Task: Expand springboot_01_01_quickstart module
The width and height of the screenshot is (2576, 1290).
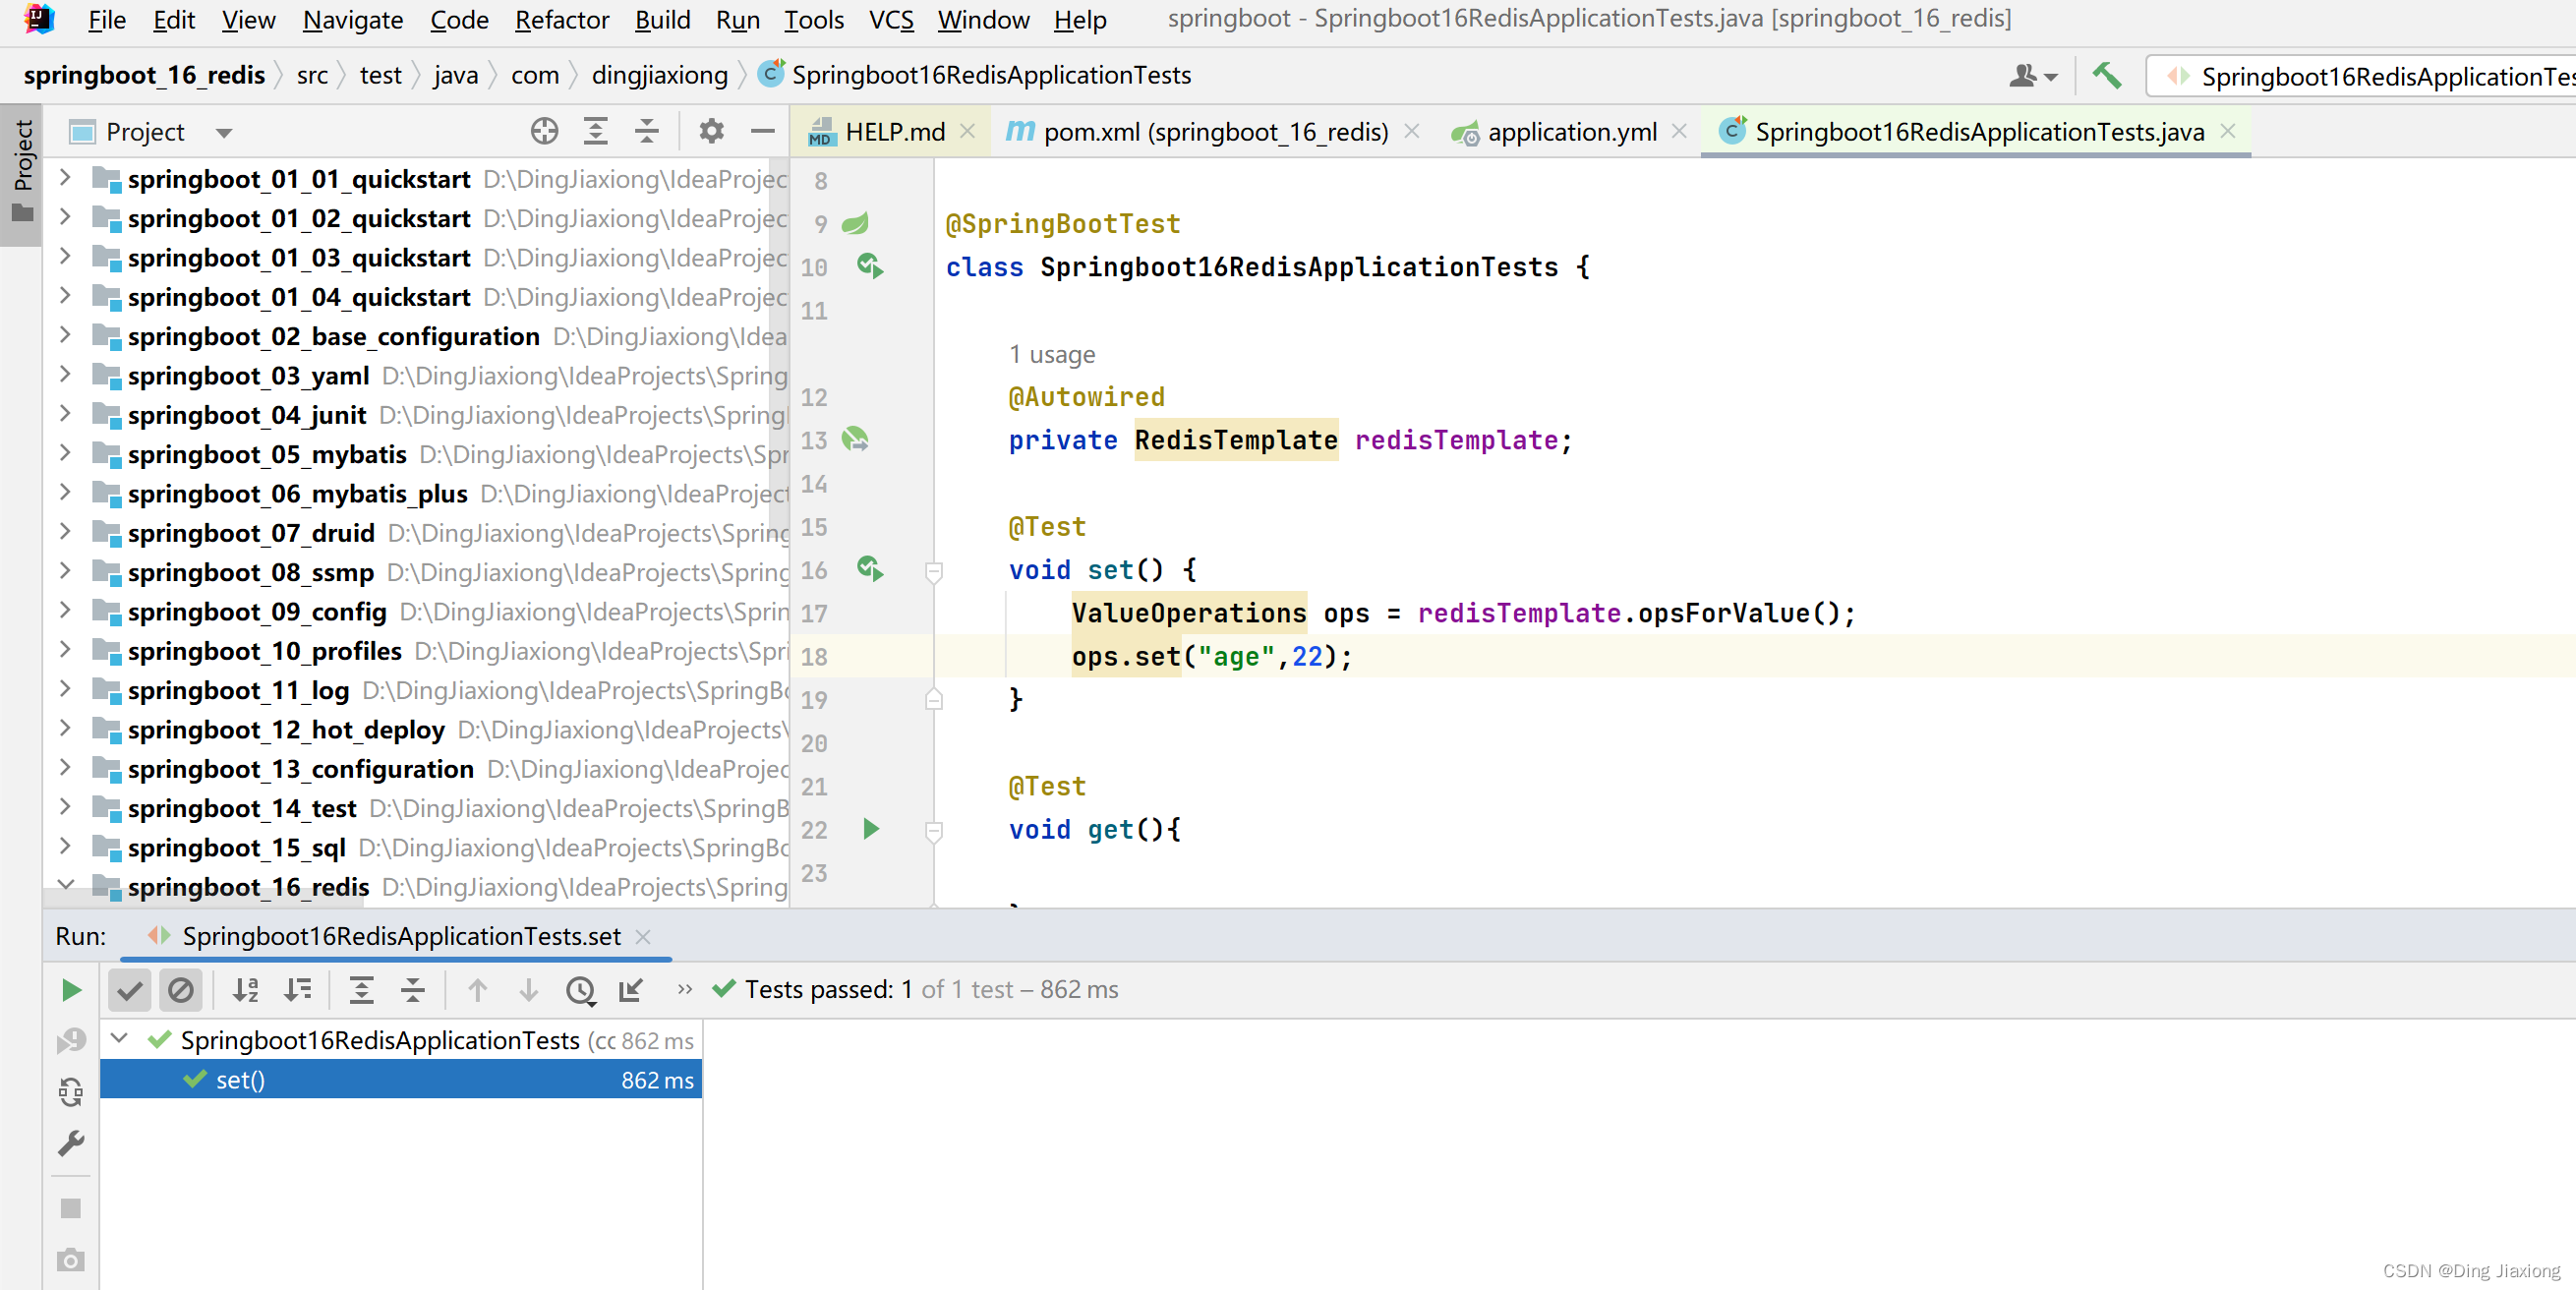Action: coord(65,178)
